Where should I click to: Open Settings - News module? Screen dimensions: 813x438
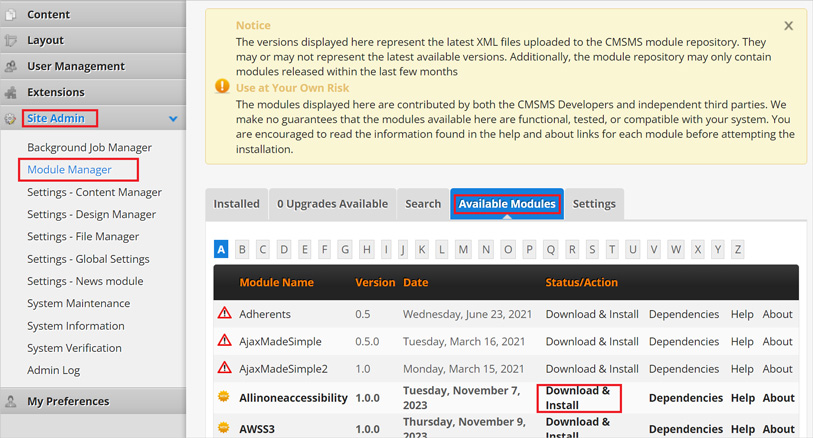point(85,281)
